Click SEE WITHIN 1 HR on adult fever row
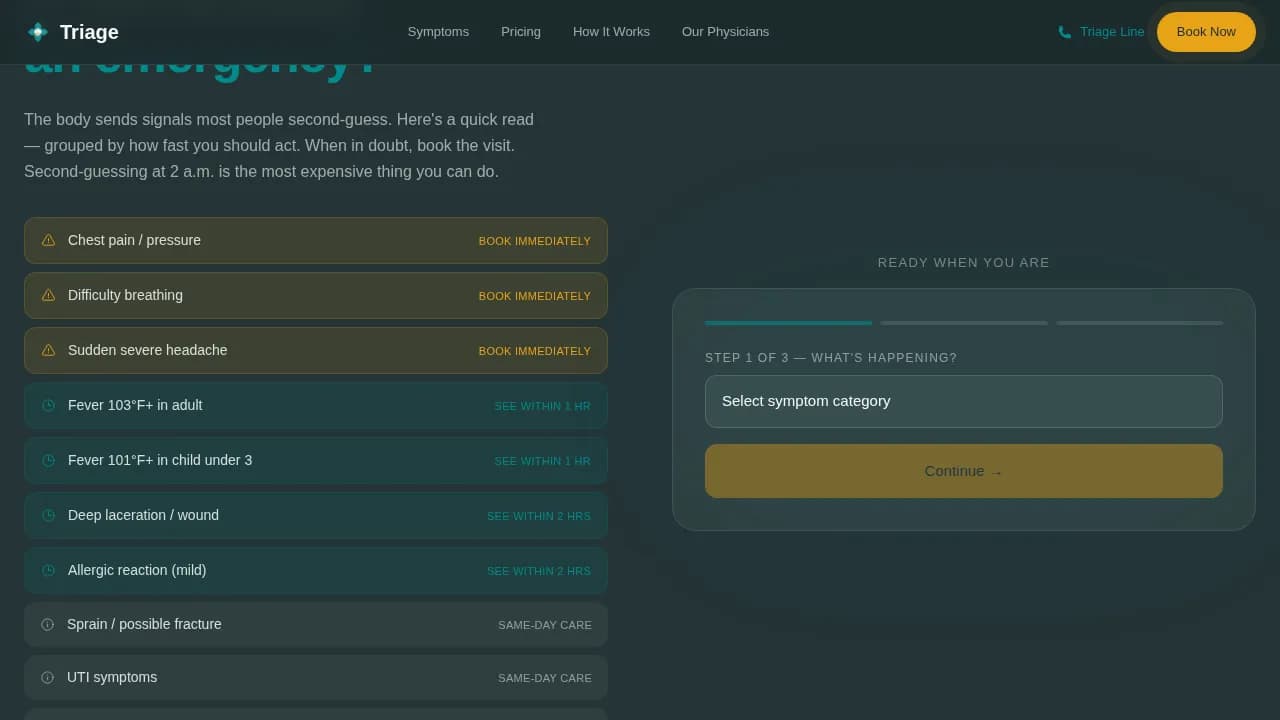 click(x=543, y=406)
